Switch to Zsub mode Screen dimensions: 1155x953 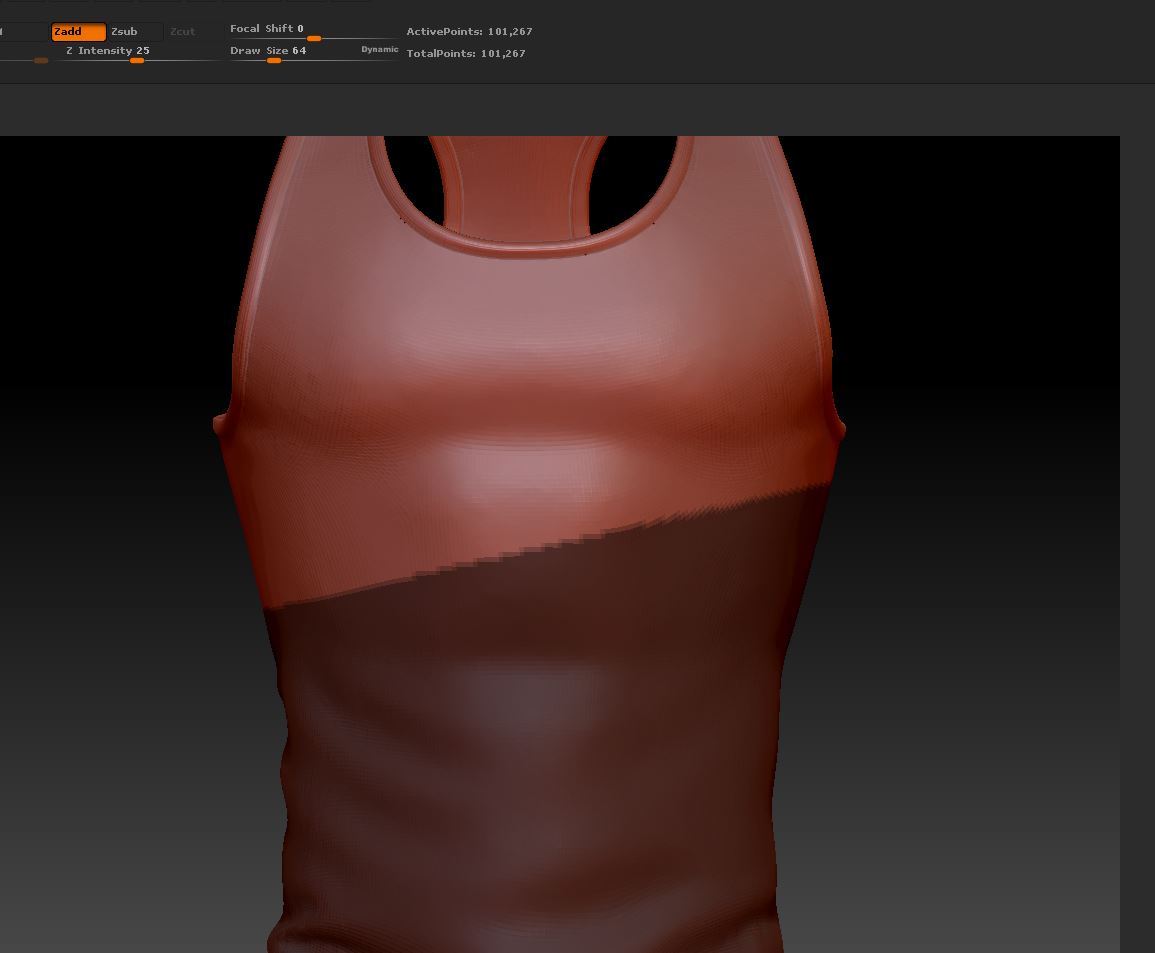point(134,32)
